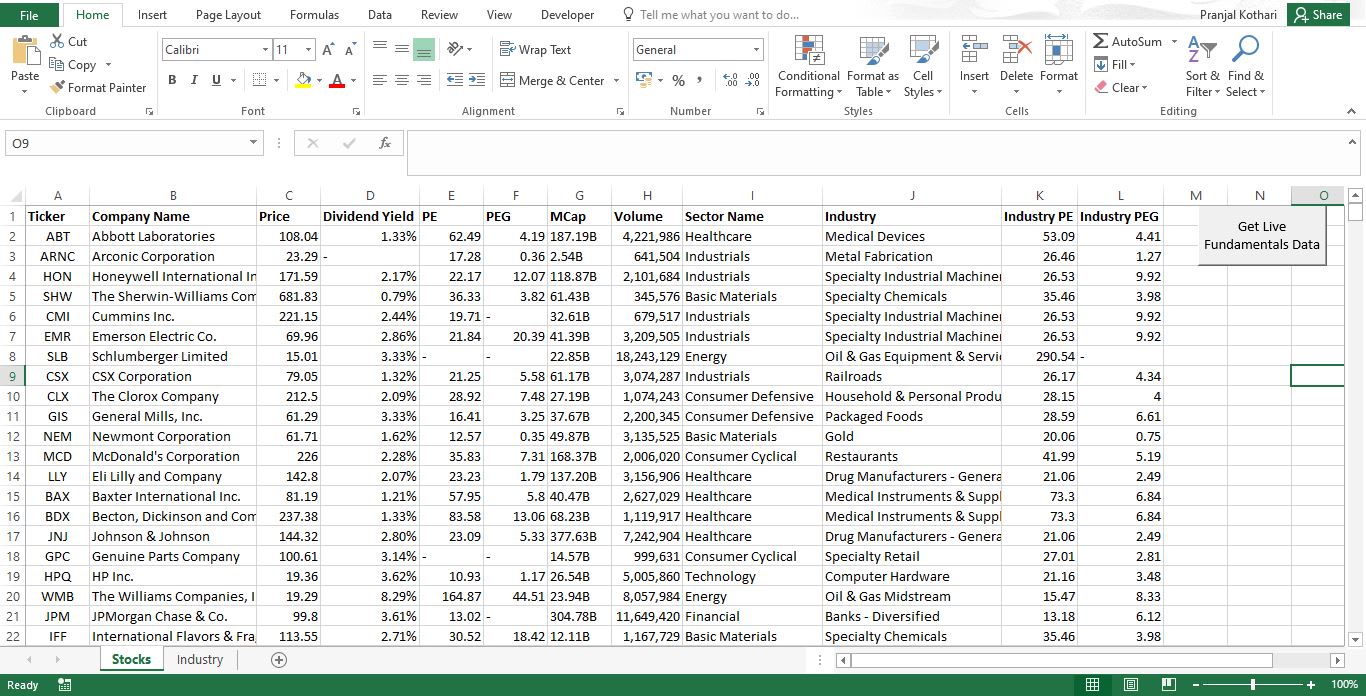Click the Format Painter brush icon
The width and height of the screenshot is (1366, 696).
click(58, 88)
